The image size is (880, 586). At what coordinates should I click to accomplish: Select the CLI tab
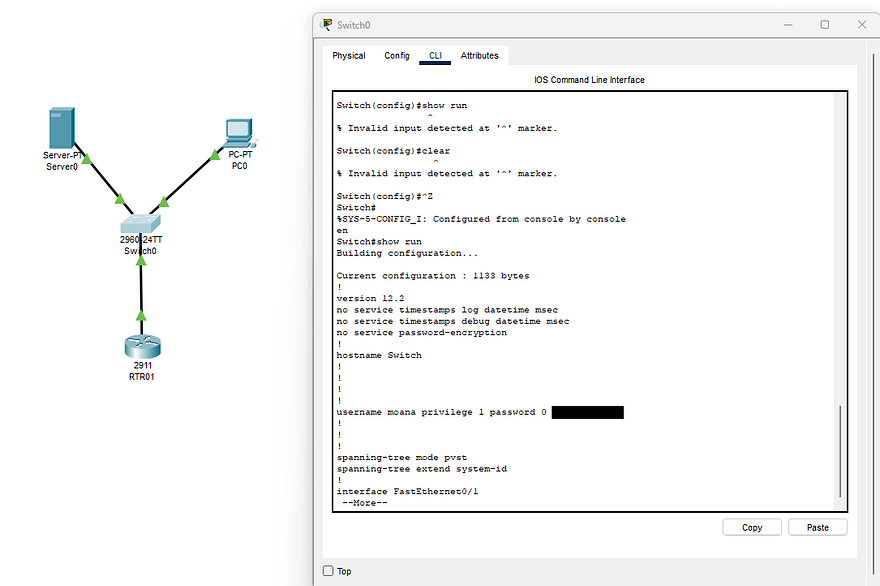tap(435, 56)
